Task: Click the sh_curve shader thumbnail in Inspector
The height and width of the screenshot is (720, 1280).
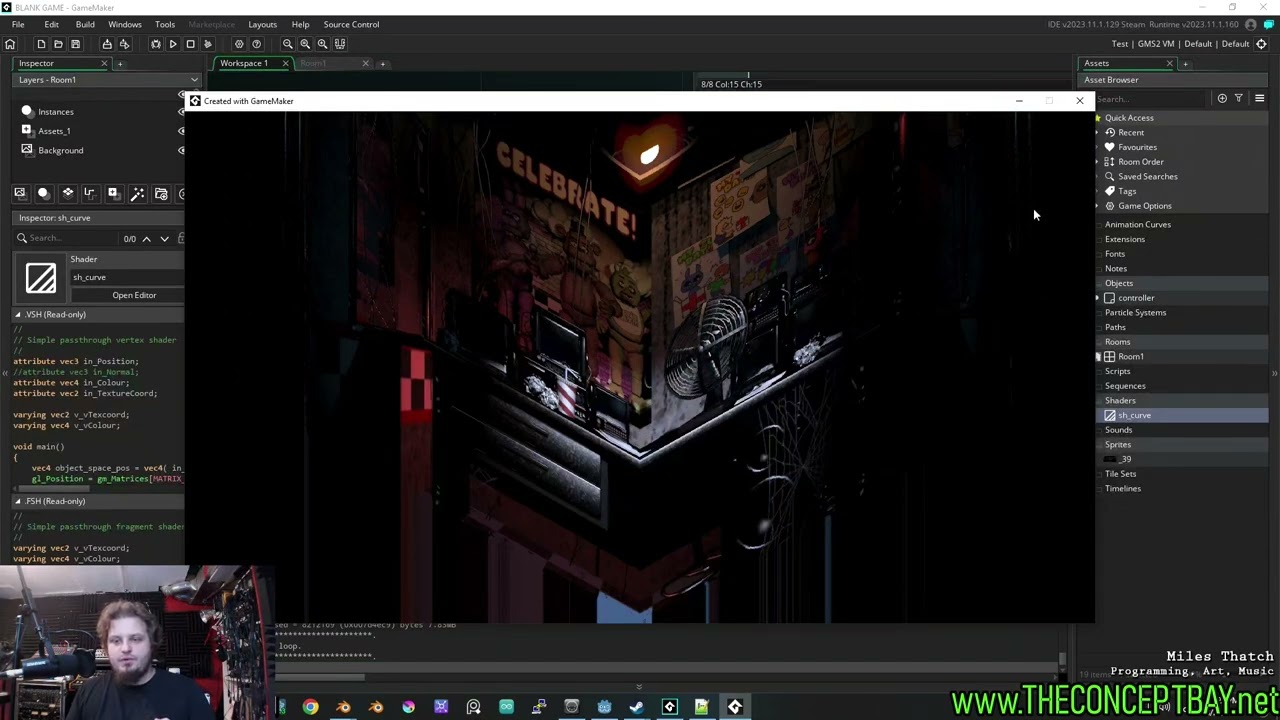Action: point(41,278)
